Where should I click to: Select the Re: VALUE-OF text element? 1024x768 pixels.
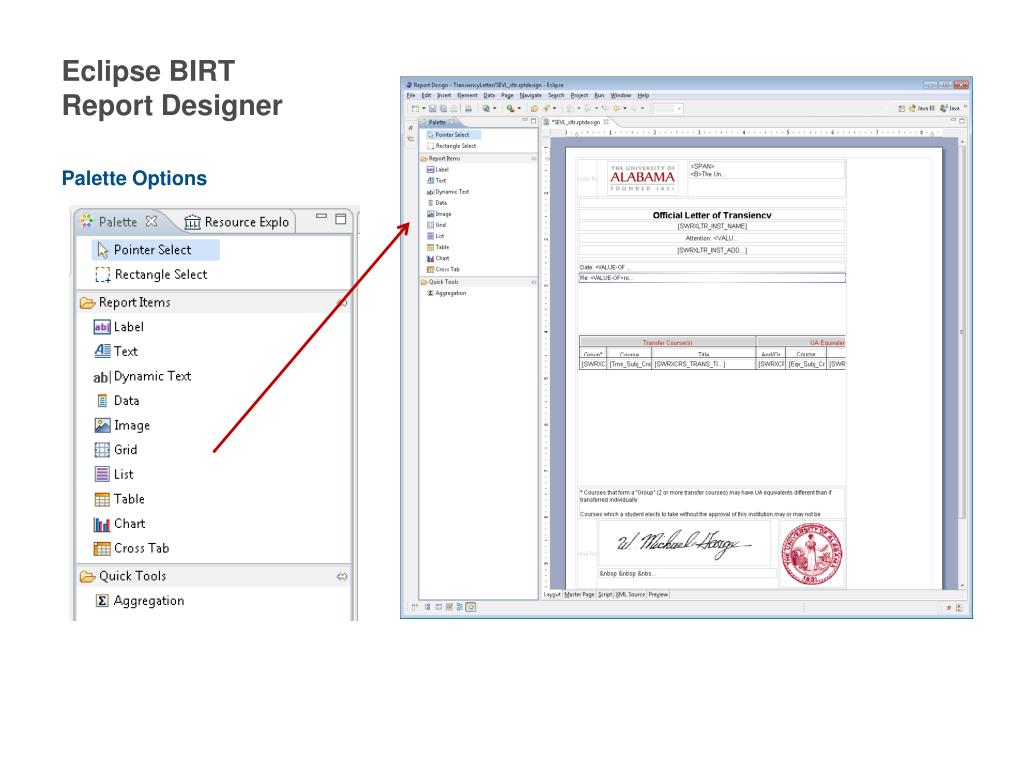click(712, 278)
